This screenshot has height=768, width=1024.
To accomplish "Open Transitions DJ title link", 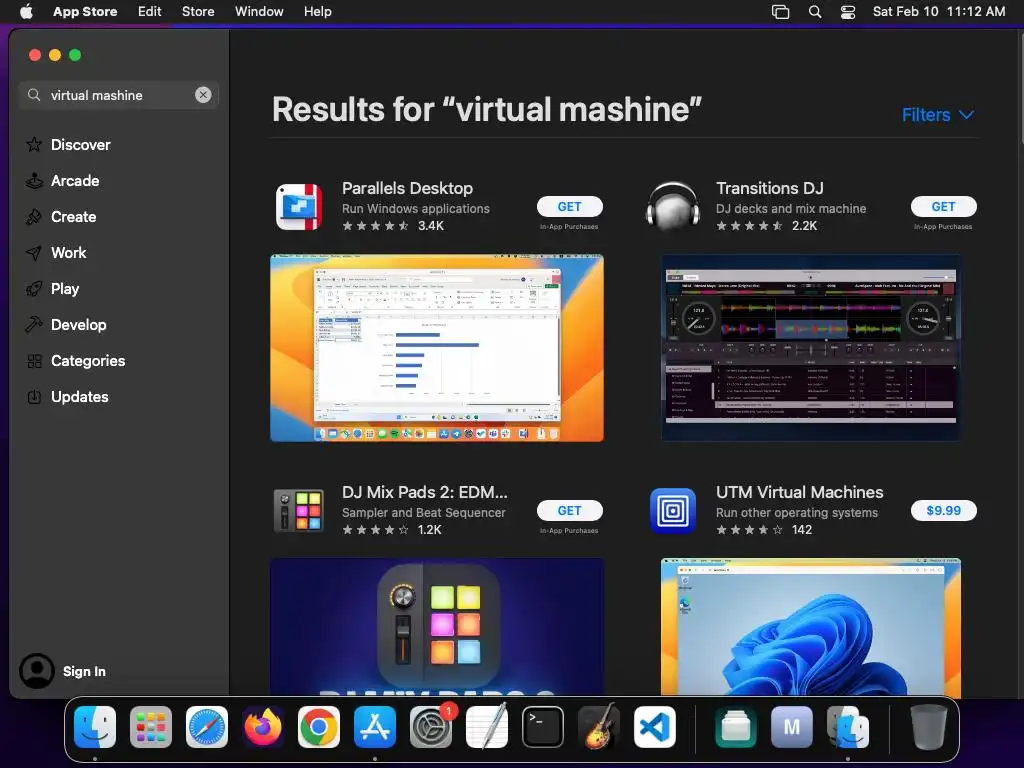I will click(x=769, y=188).
